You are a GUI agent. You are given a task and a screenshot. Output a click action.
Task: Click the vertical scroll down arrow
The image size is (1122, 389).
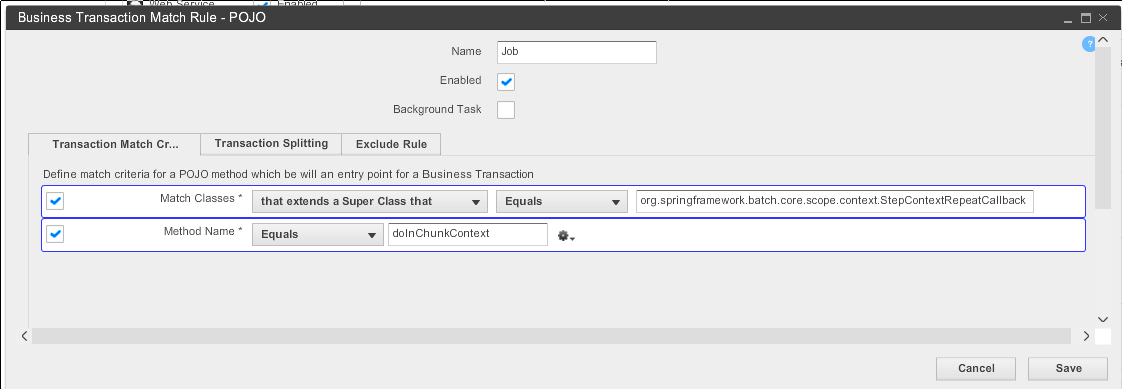pyautogui.click(x=1102, y=319)
